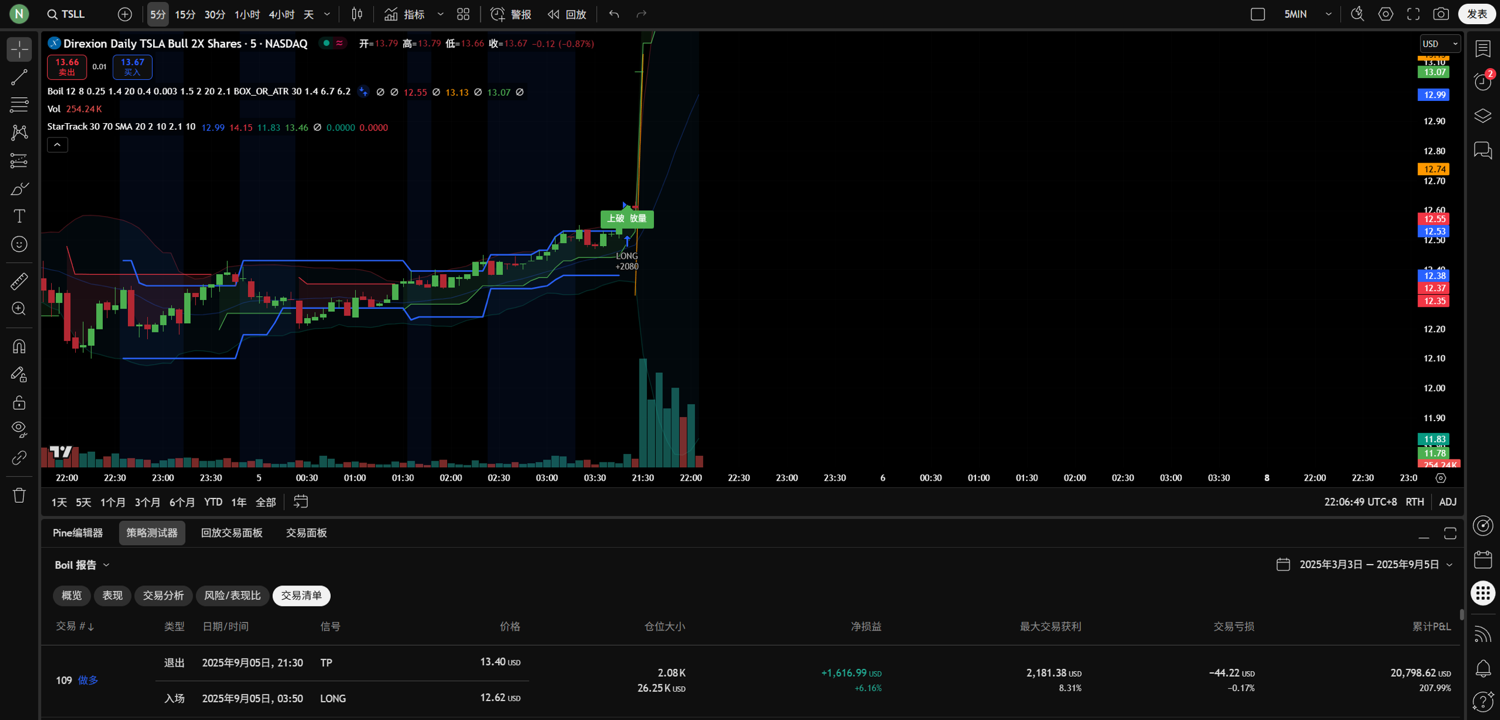
Task: Open the USD currency dropdown
Action: point(1440,44)
